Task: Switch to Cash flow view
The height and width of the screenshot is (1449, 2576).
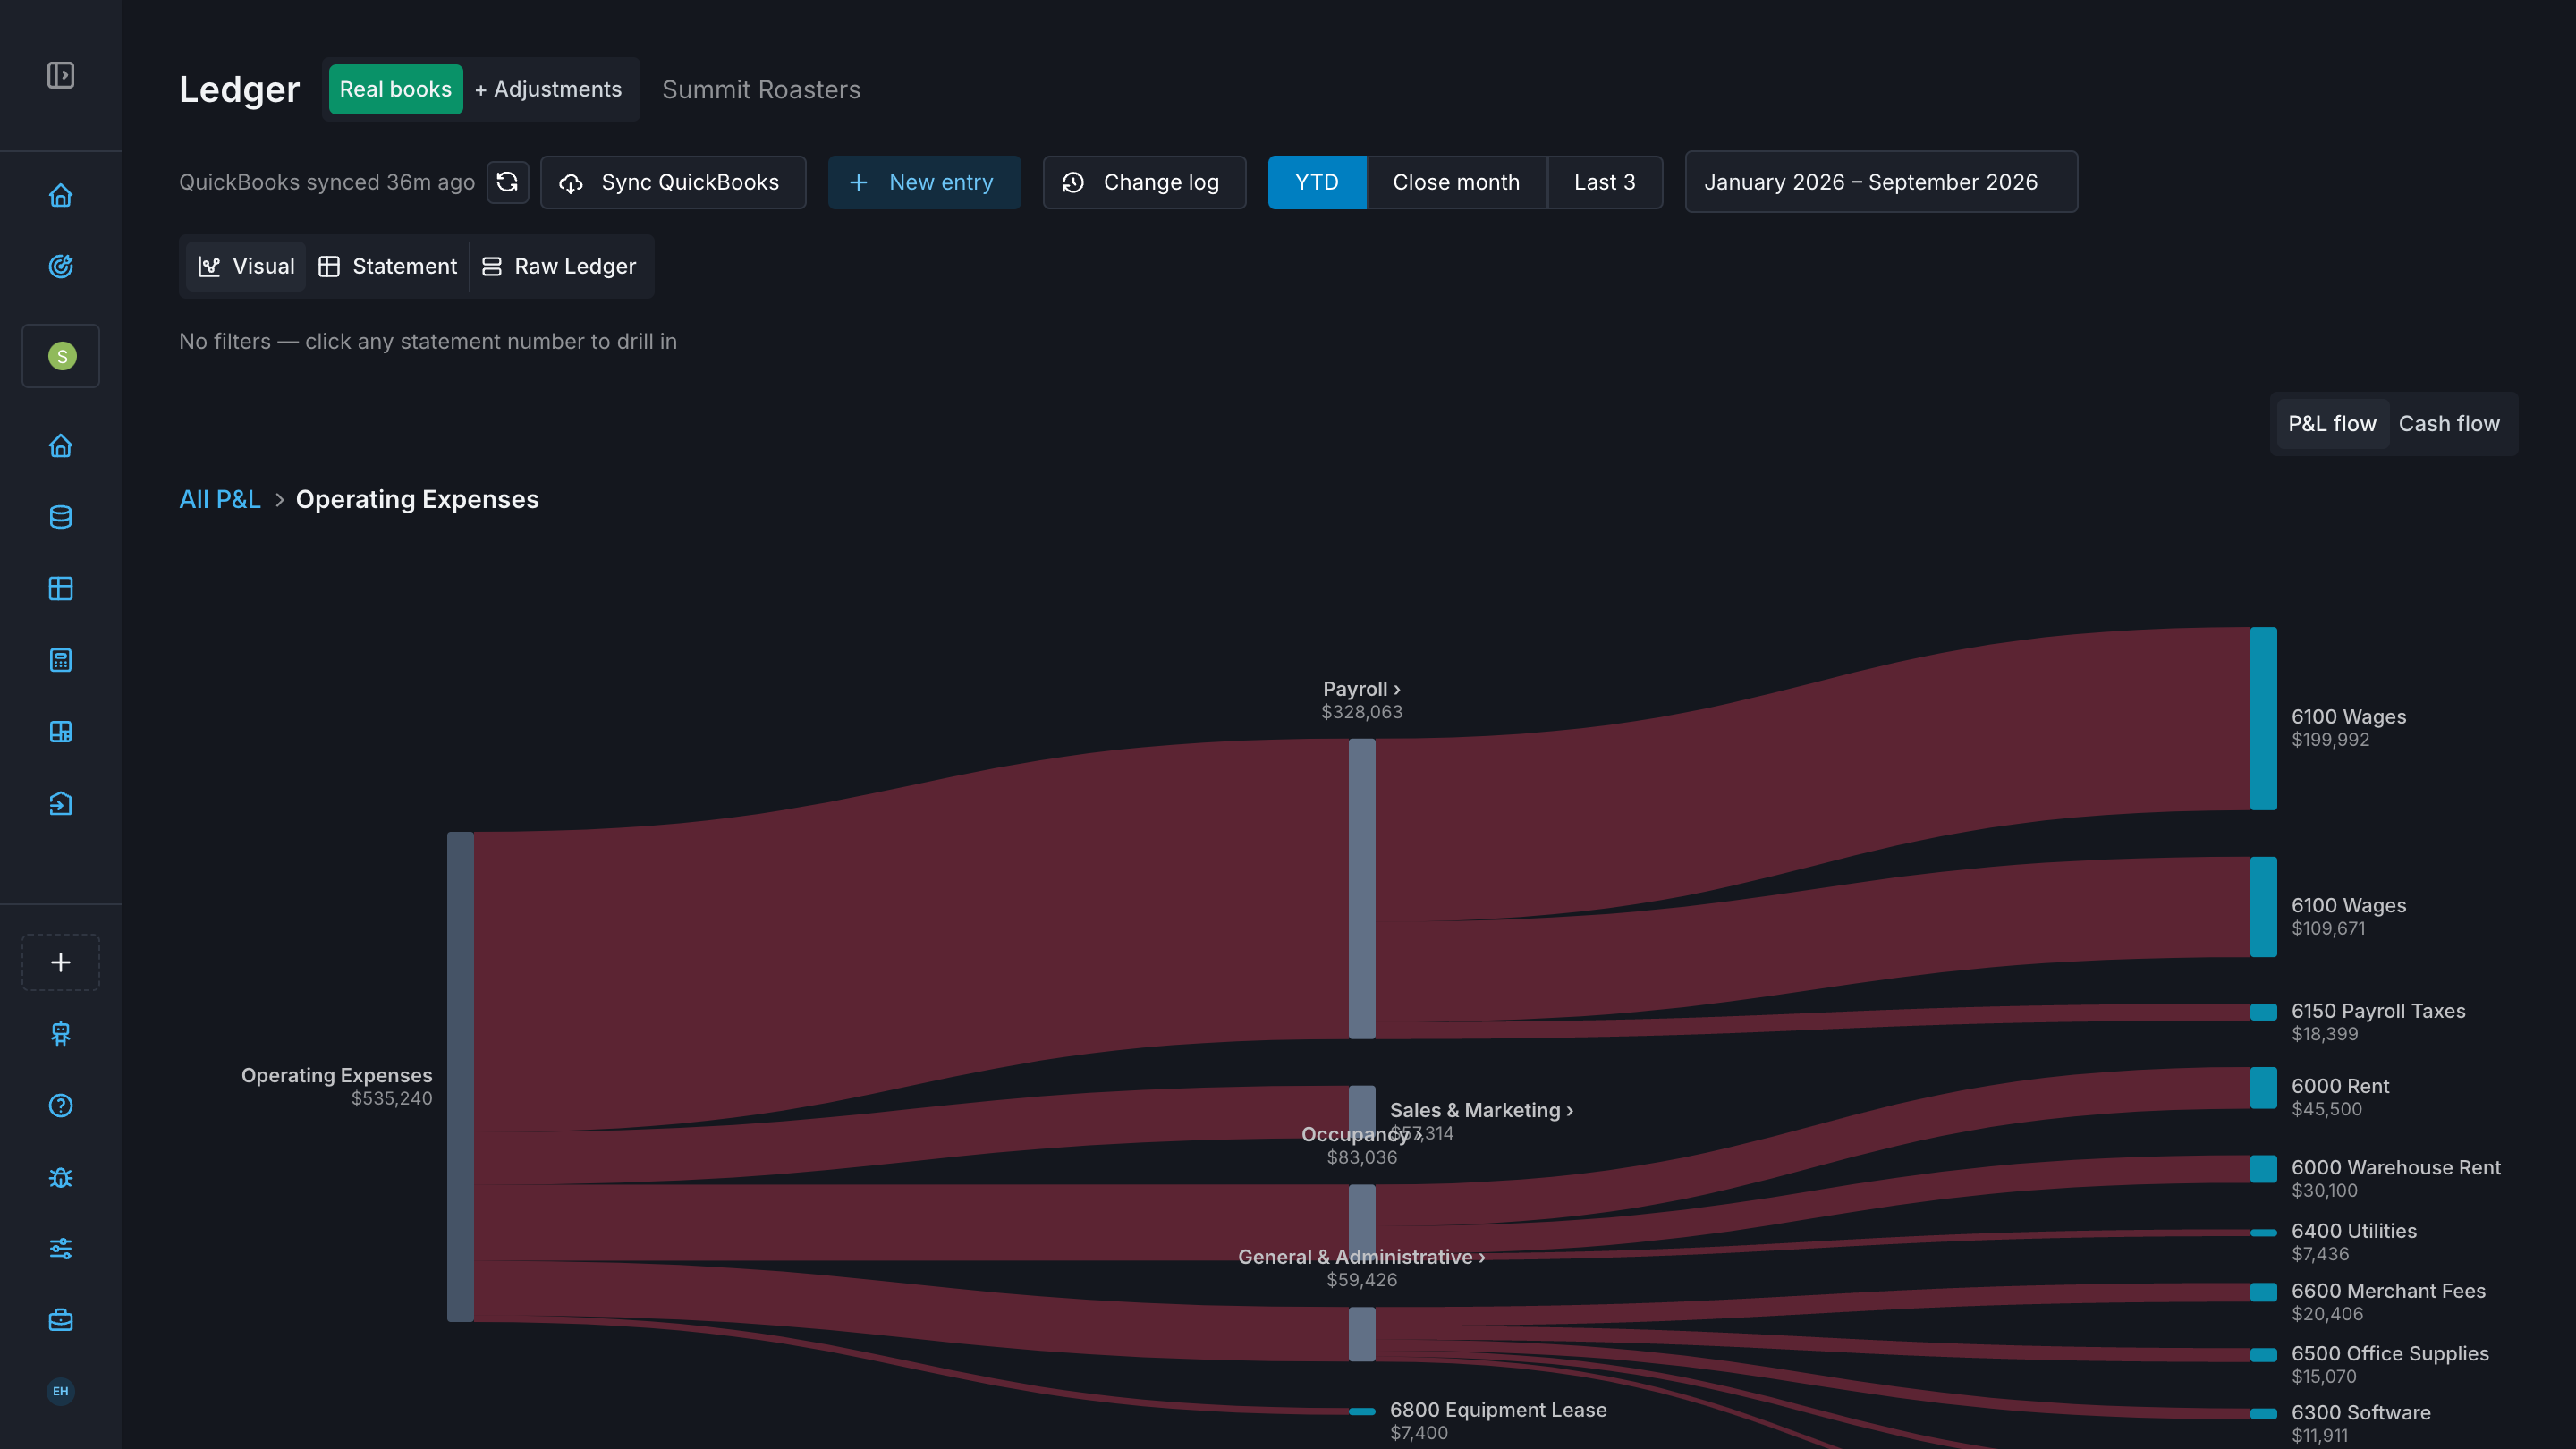Action: pos(2449,424)
